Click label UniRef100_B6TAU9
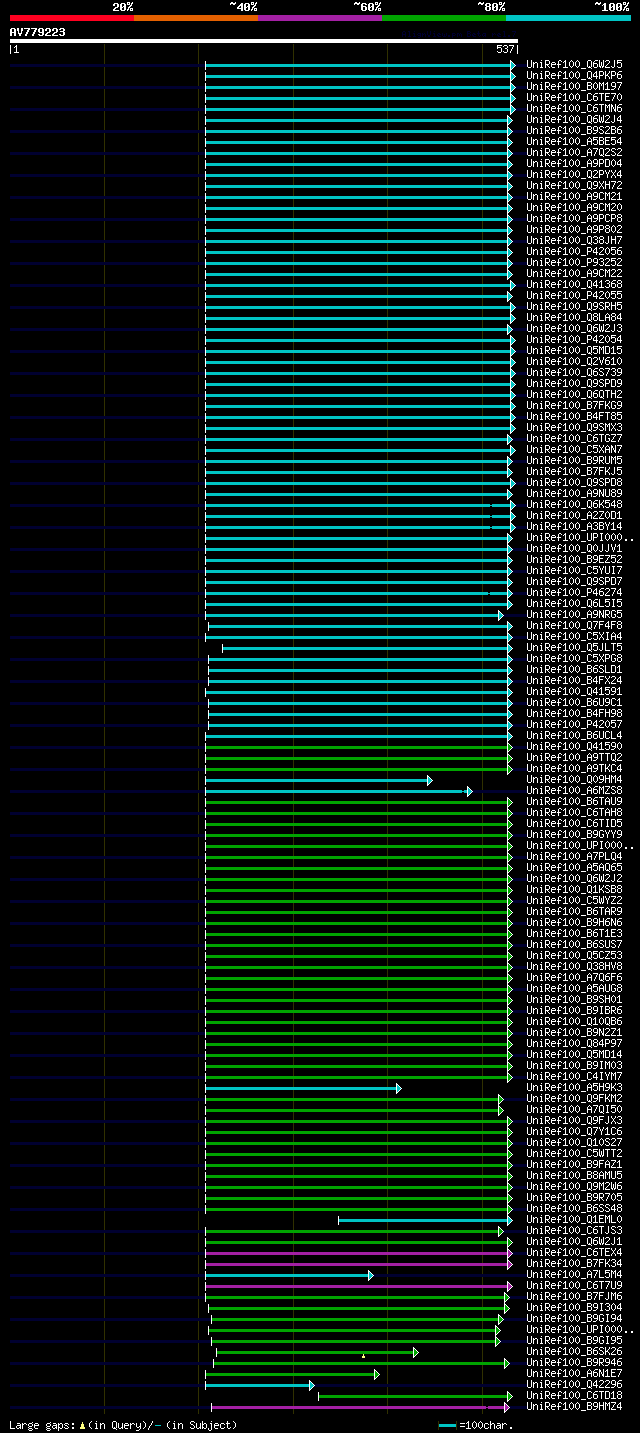The width and height of the screenshot is (640, 1433). click(574, 801)
